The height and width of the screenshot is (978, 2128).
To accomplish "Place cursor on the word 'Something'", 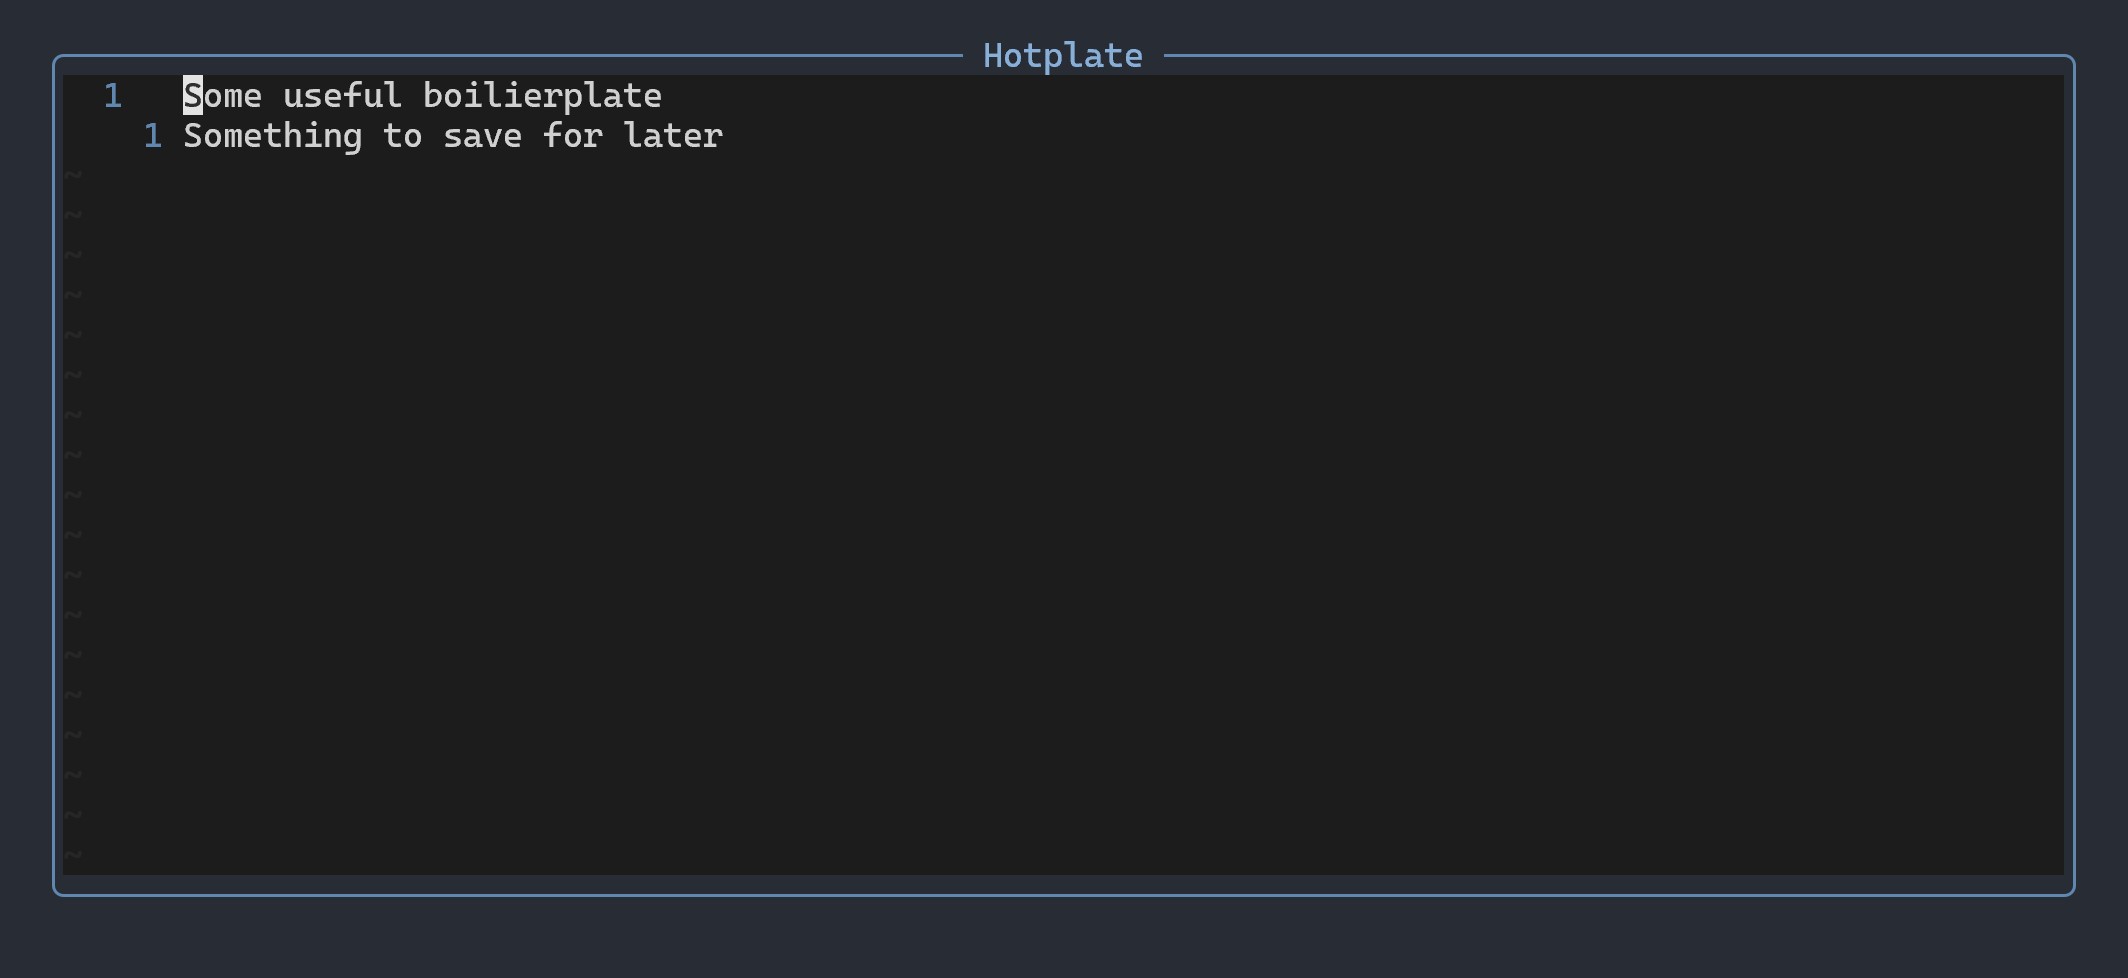I will pos(273,137).
